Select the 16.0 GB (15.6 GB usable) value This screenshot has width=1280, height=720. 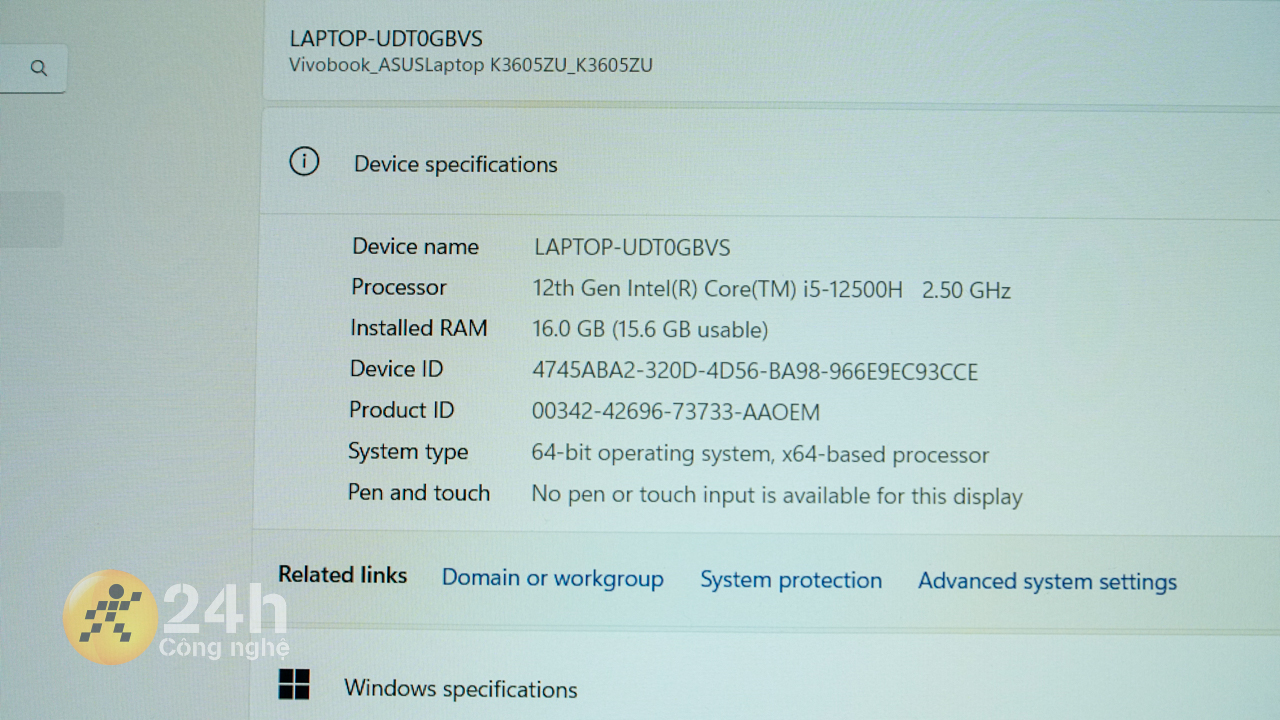(x=650, y=330)
